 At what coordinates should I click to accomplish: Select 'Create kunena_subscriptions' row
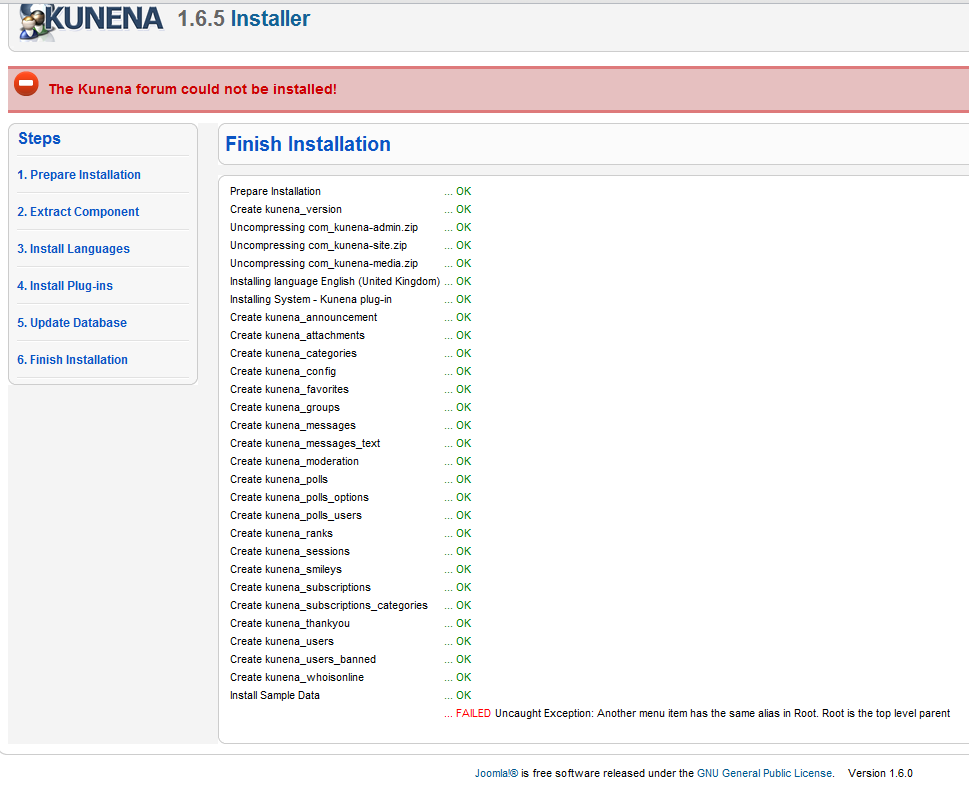pyautogui.click(x=350, y=587)
